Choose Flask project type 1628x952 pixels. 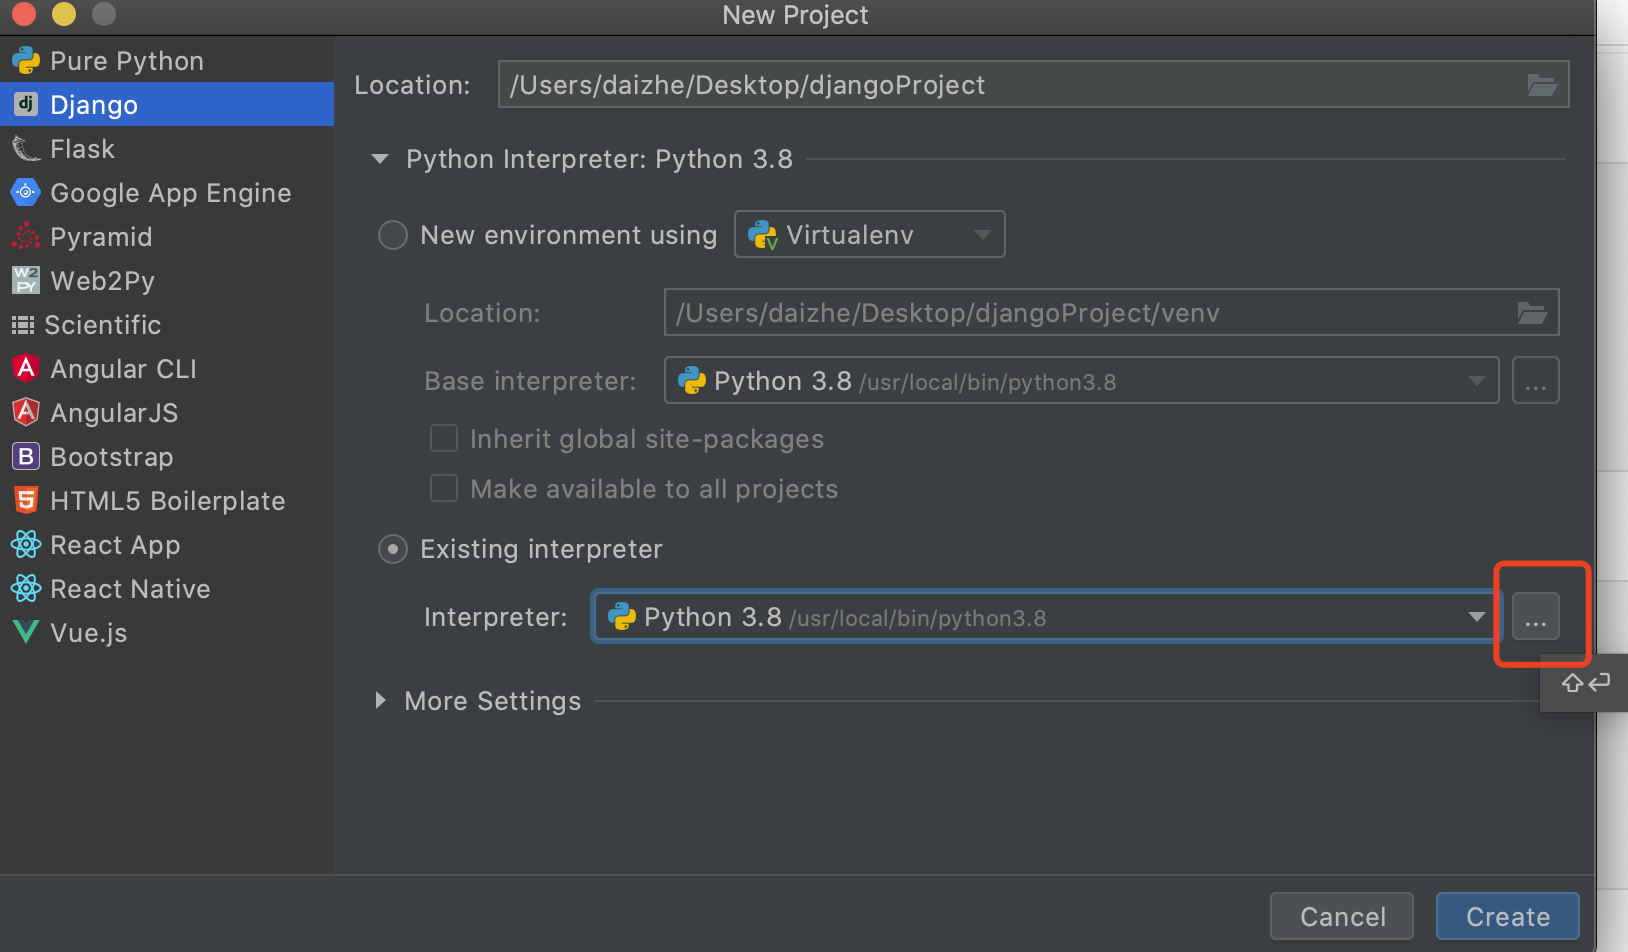167,149
